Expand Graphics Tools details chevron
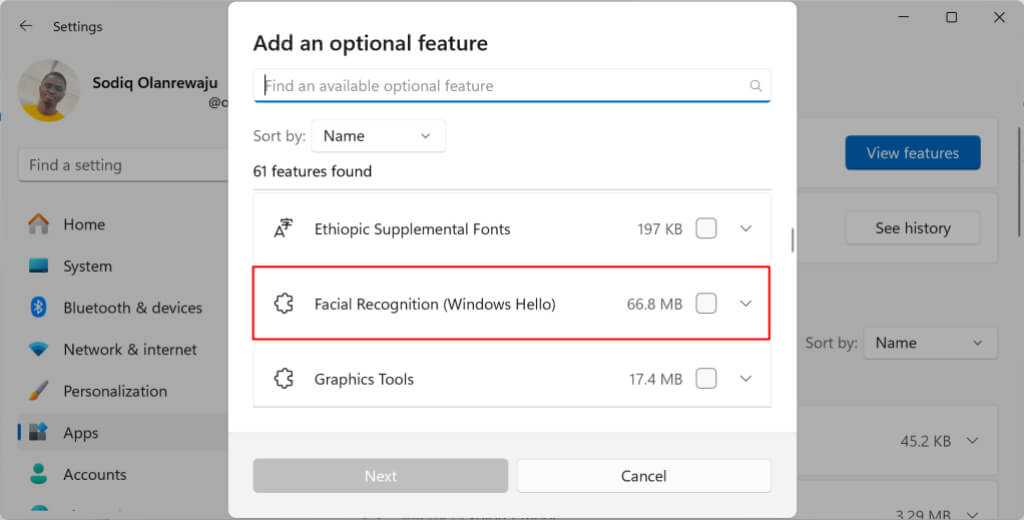Viewport: 1024px width, 520px height. (x=745, y=379)
